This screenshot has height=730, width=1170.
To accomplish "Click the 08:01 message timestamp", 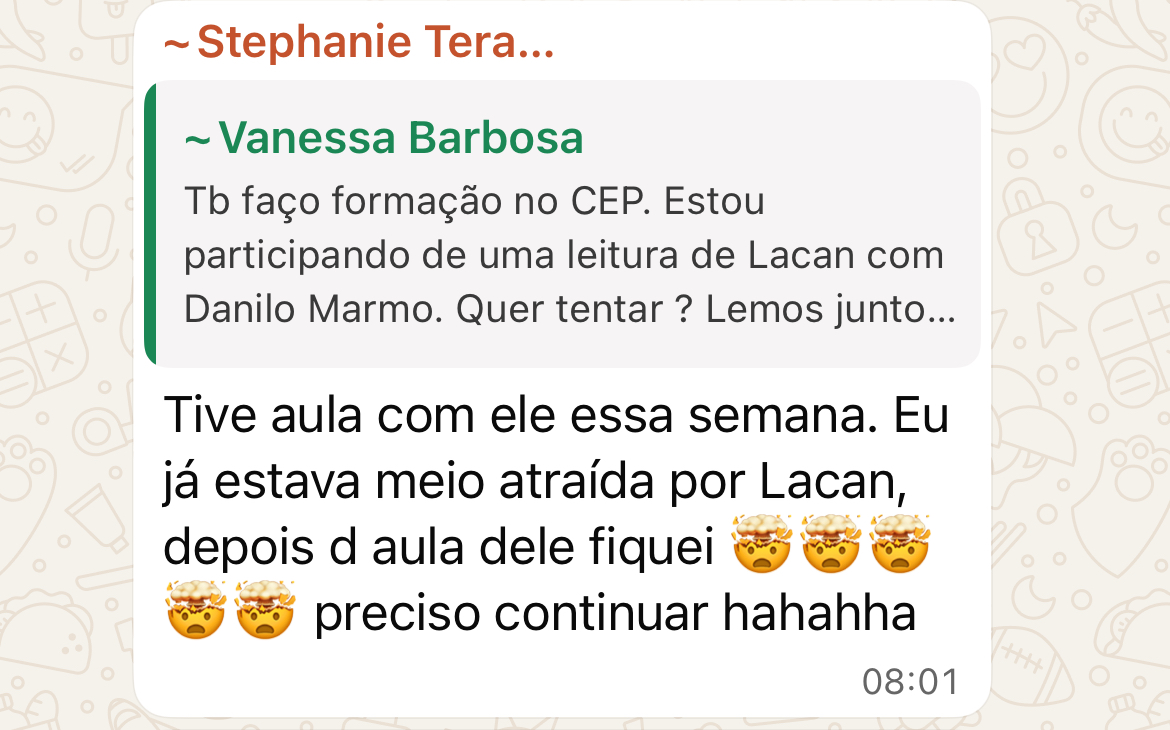I will (910, 681).
